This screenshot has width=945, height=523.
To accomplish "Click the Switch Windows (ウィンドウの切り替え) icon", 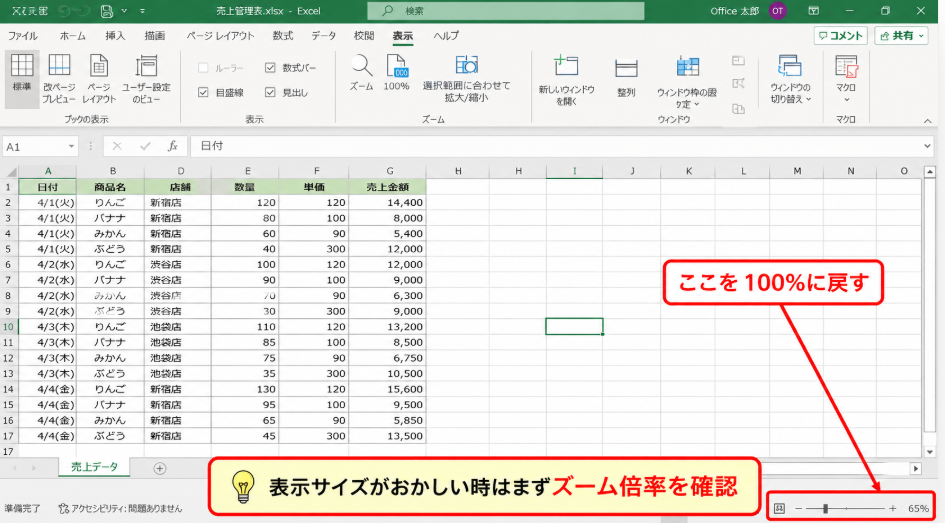I will coord(790,66).
